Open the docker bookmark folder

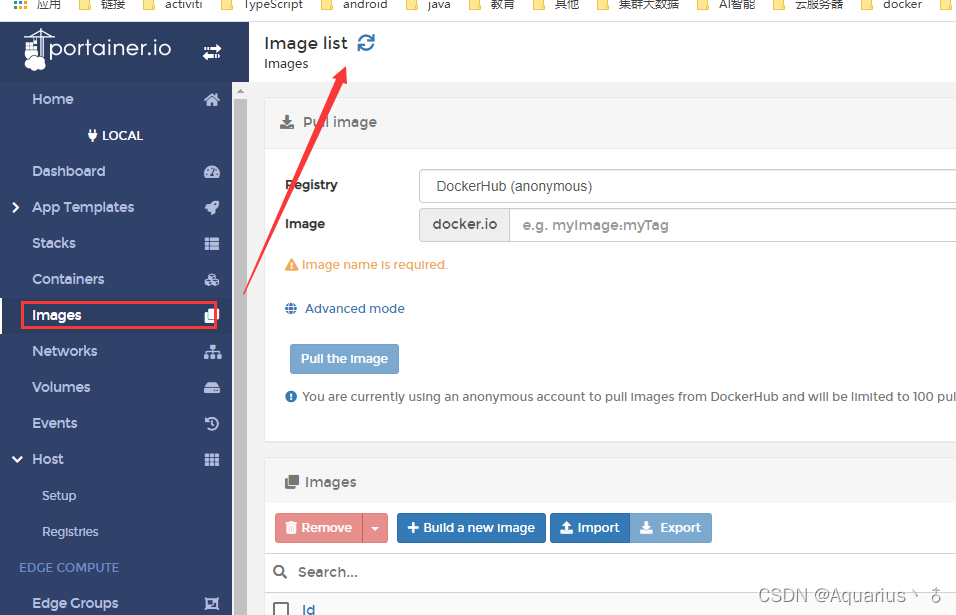[891, 5]
